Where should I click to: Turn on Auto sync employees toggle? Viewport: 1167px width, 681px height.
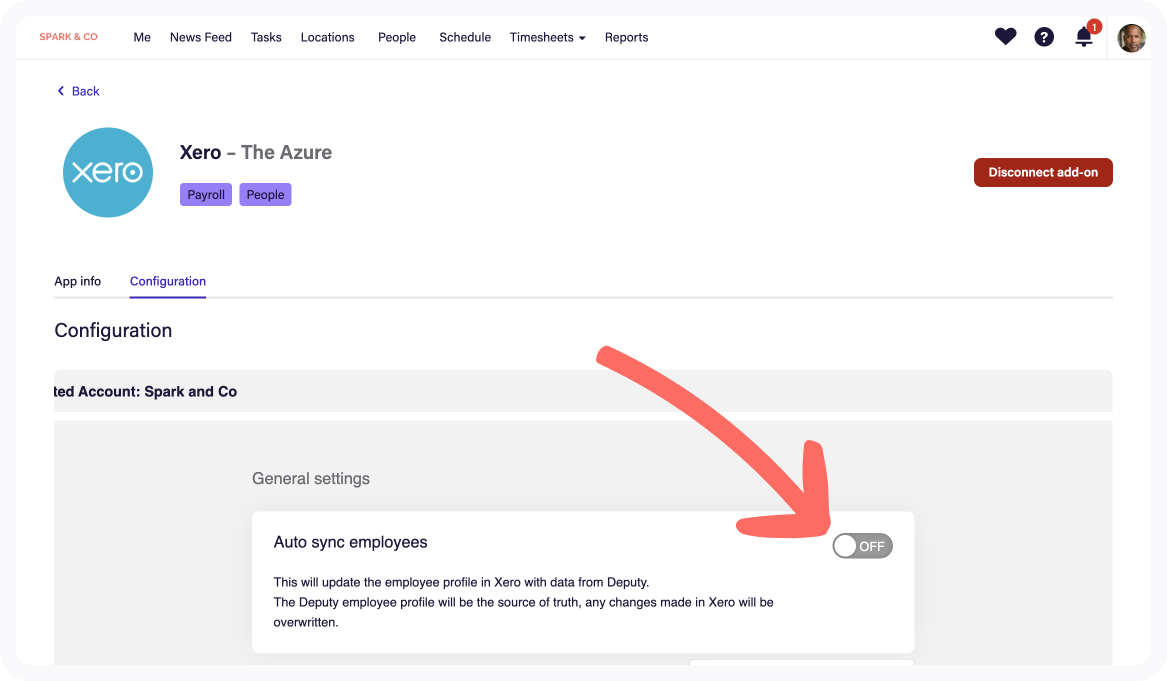862,546
